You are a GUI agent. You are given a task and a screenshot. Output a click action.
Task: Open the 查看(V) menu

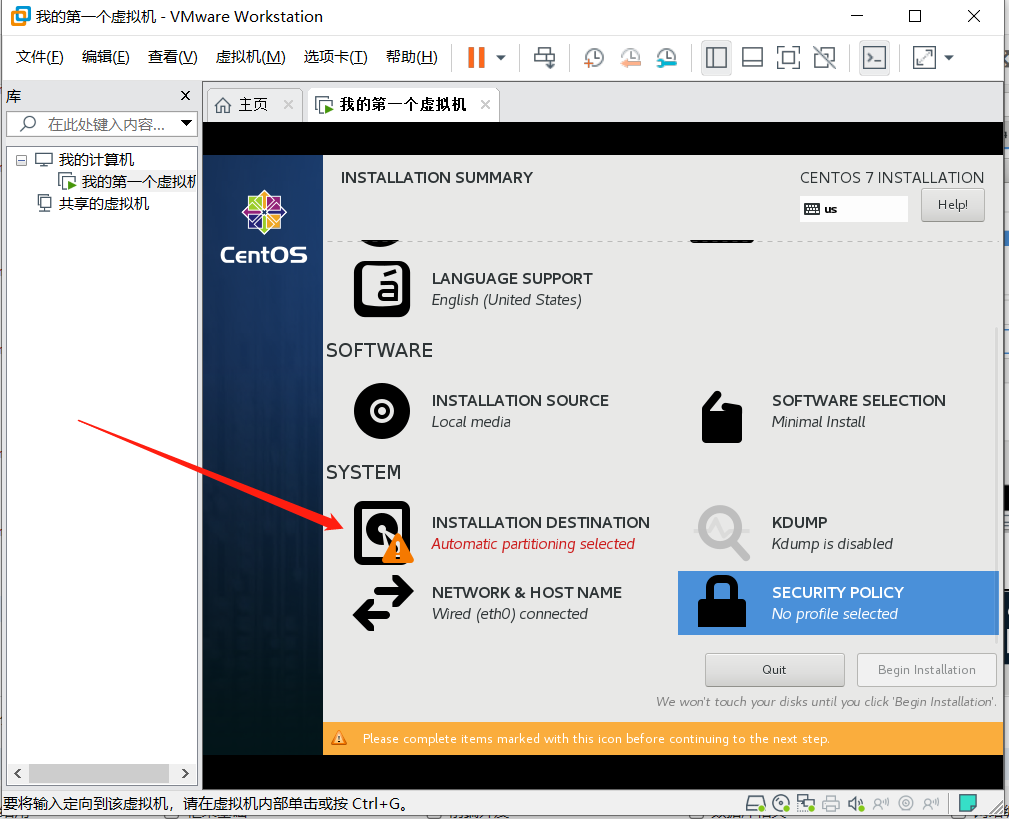coord(172,57)
